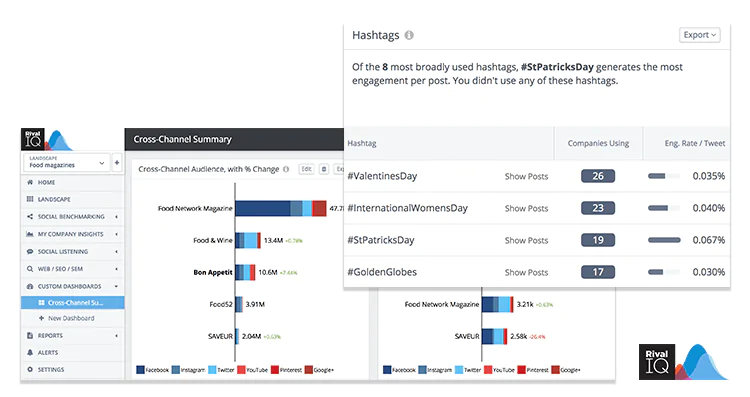Click Facebook swatch in legend below 2.58k chart
The image size is (750, 397).
[387, 370]
